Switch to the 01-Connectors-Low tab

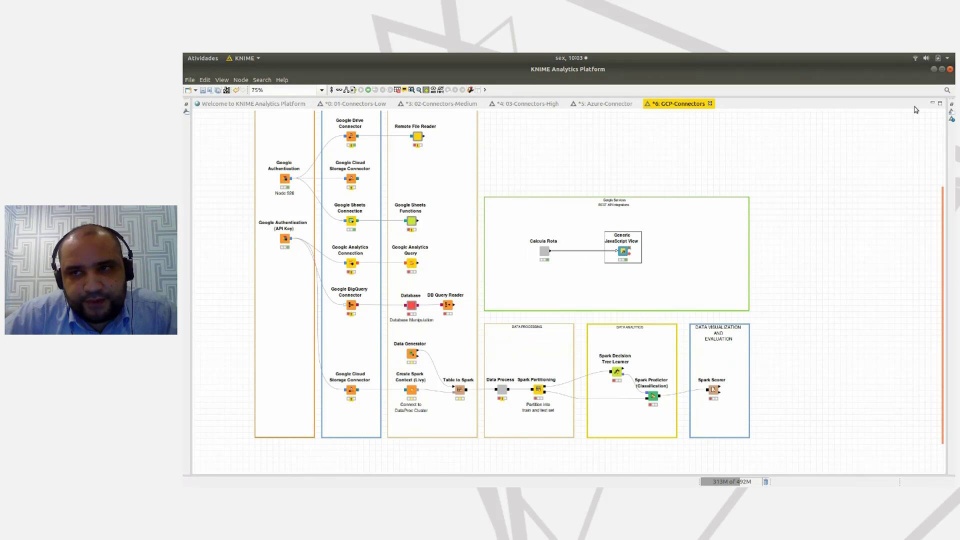(x=352, y=104)
